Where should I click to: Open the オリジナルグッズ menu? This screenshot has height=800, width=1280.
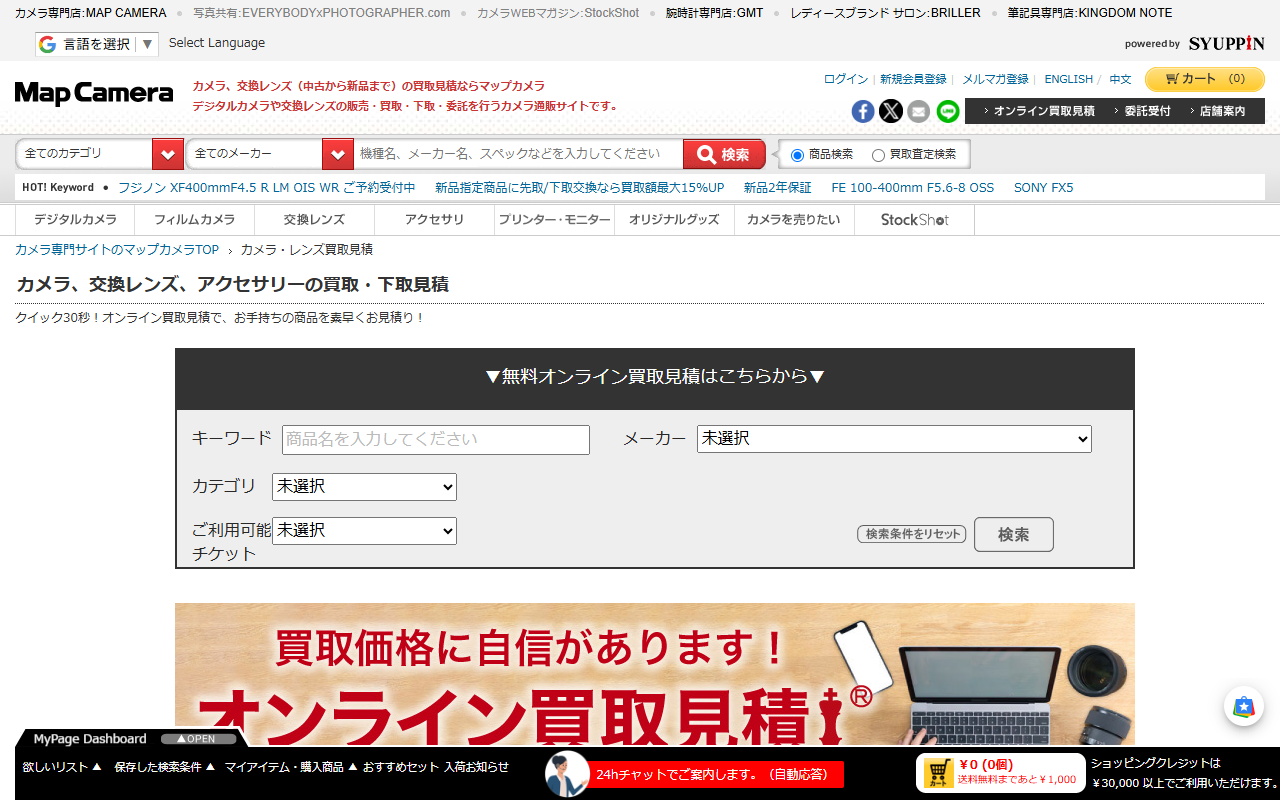pos(675,220)
